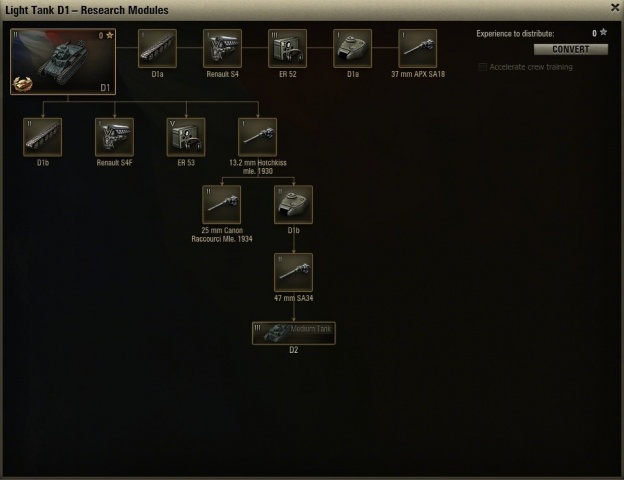The image size is (624, 480).
Task: Click the '37 mm APX SA18' label
Action: pyautogui.click(x=418, y=74)
